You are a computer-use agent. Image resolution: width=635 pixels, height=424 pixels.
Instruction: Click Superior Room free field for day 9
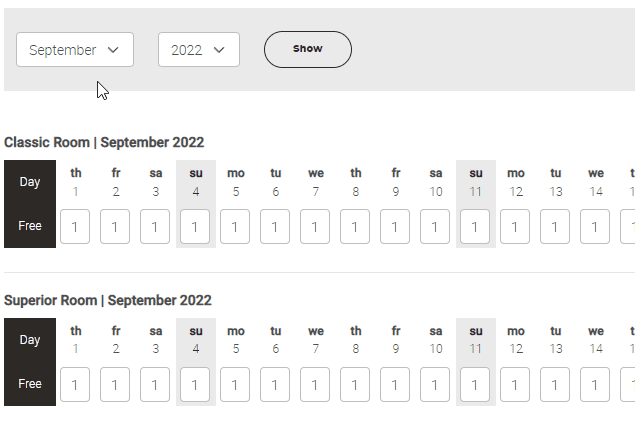pos(395,384)
